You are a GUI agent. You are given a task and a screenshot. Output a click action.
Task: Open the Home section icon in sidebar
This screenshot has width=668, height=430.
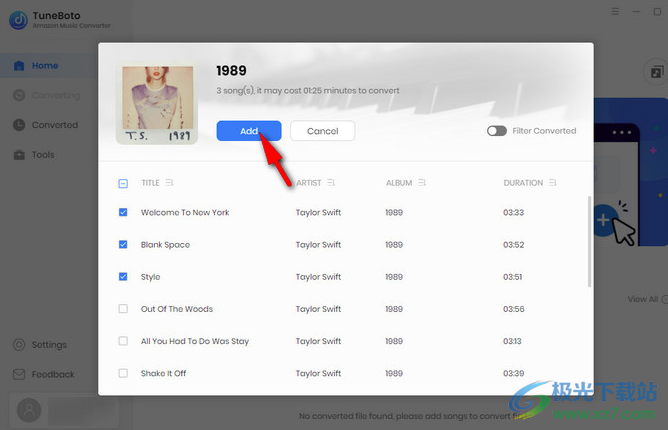coord(19,66)
